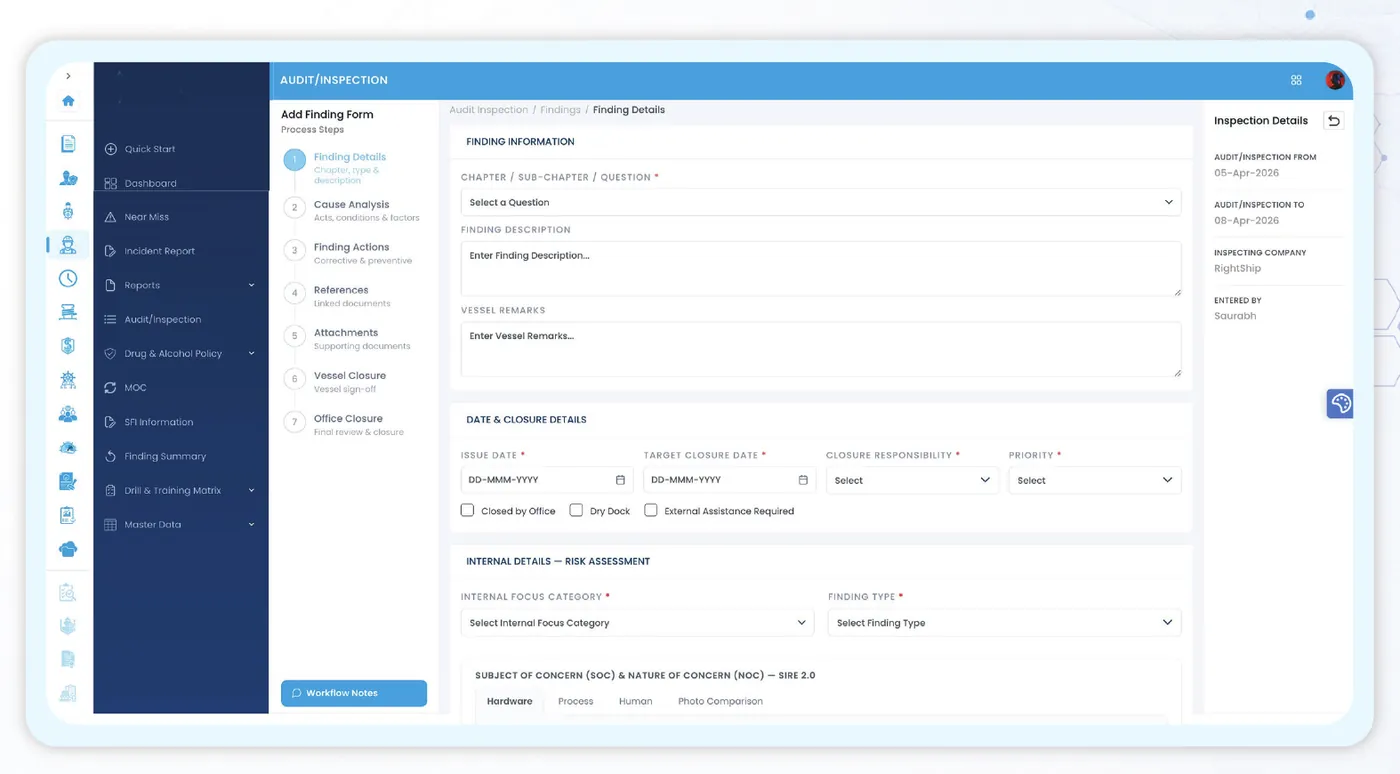
Task: Click the people group icon in the rail
Action: click(x=68, y=414)
